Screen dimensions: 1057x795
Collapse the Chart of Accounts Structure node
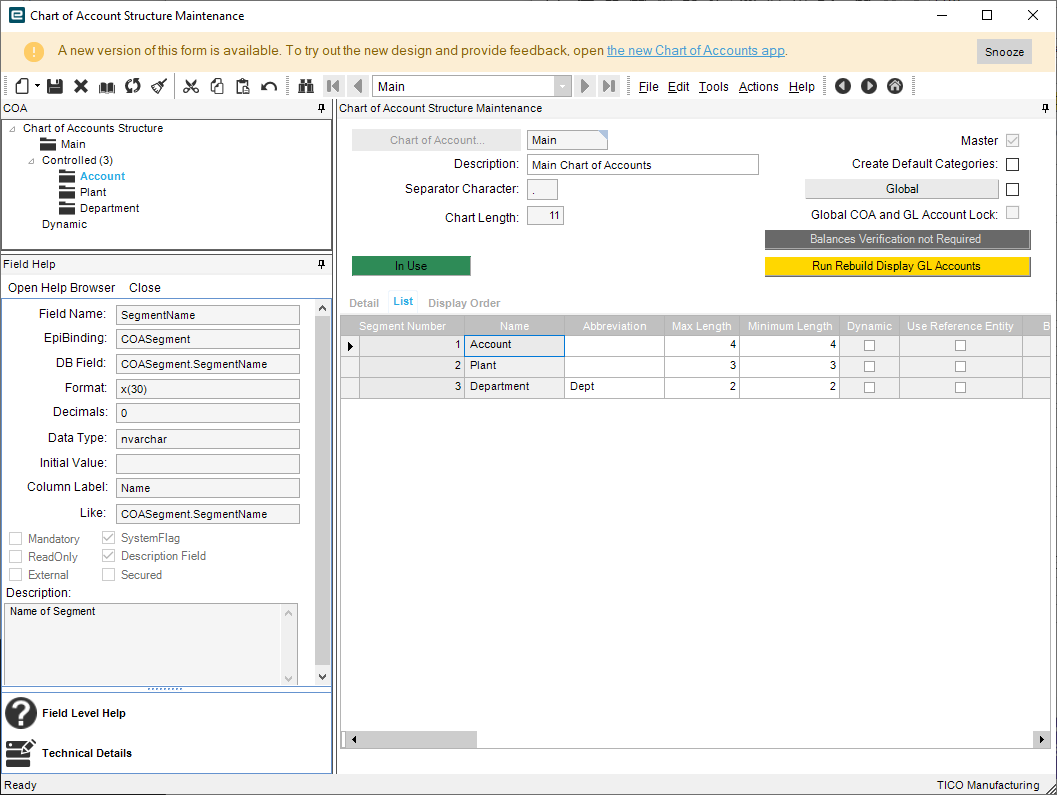point(12,128)
